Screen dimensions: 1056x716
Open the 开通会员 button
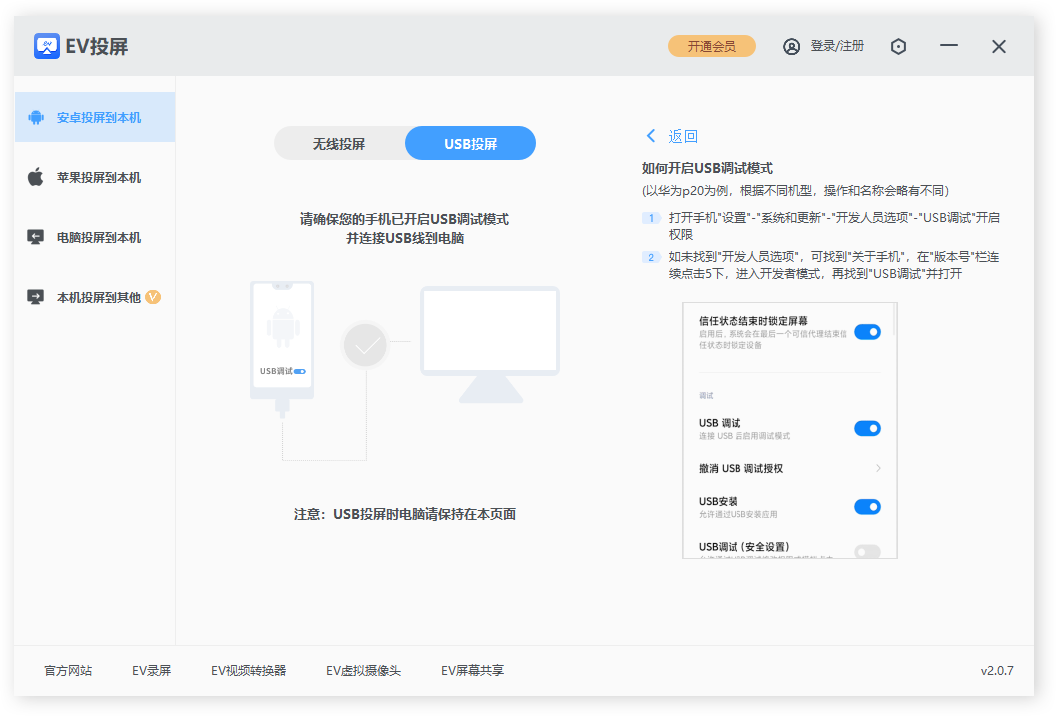coord(712,46)
